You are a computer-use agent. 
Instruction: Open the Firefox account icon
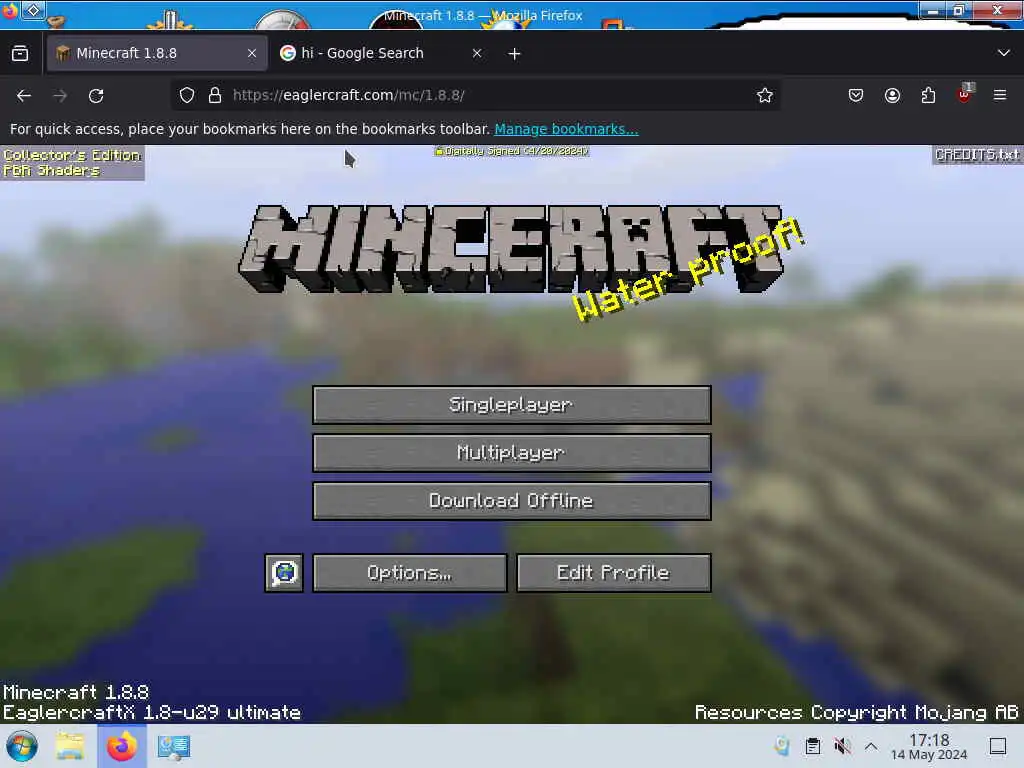(x=892, y=95)
